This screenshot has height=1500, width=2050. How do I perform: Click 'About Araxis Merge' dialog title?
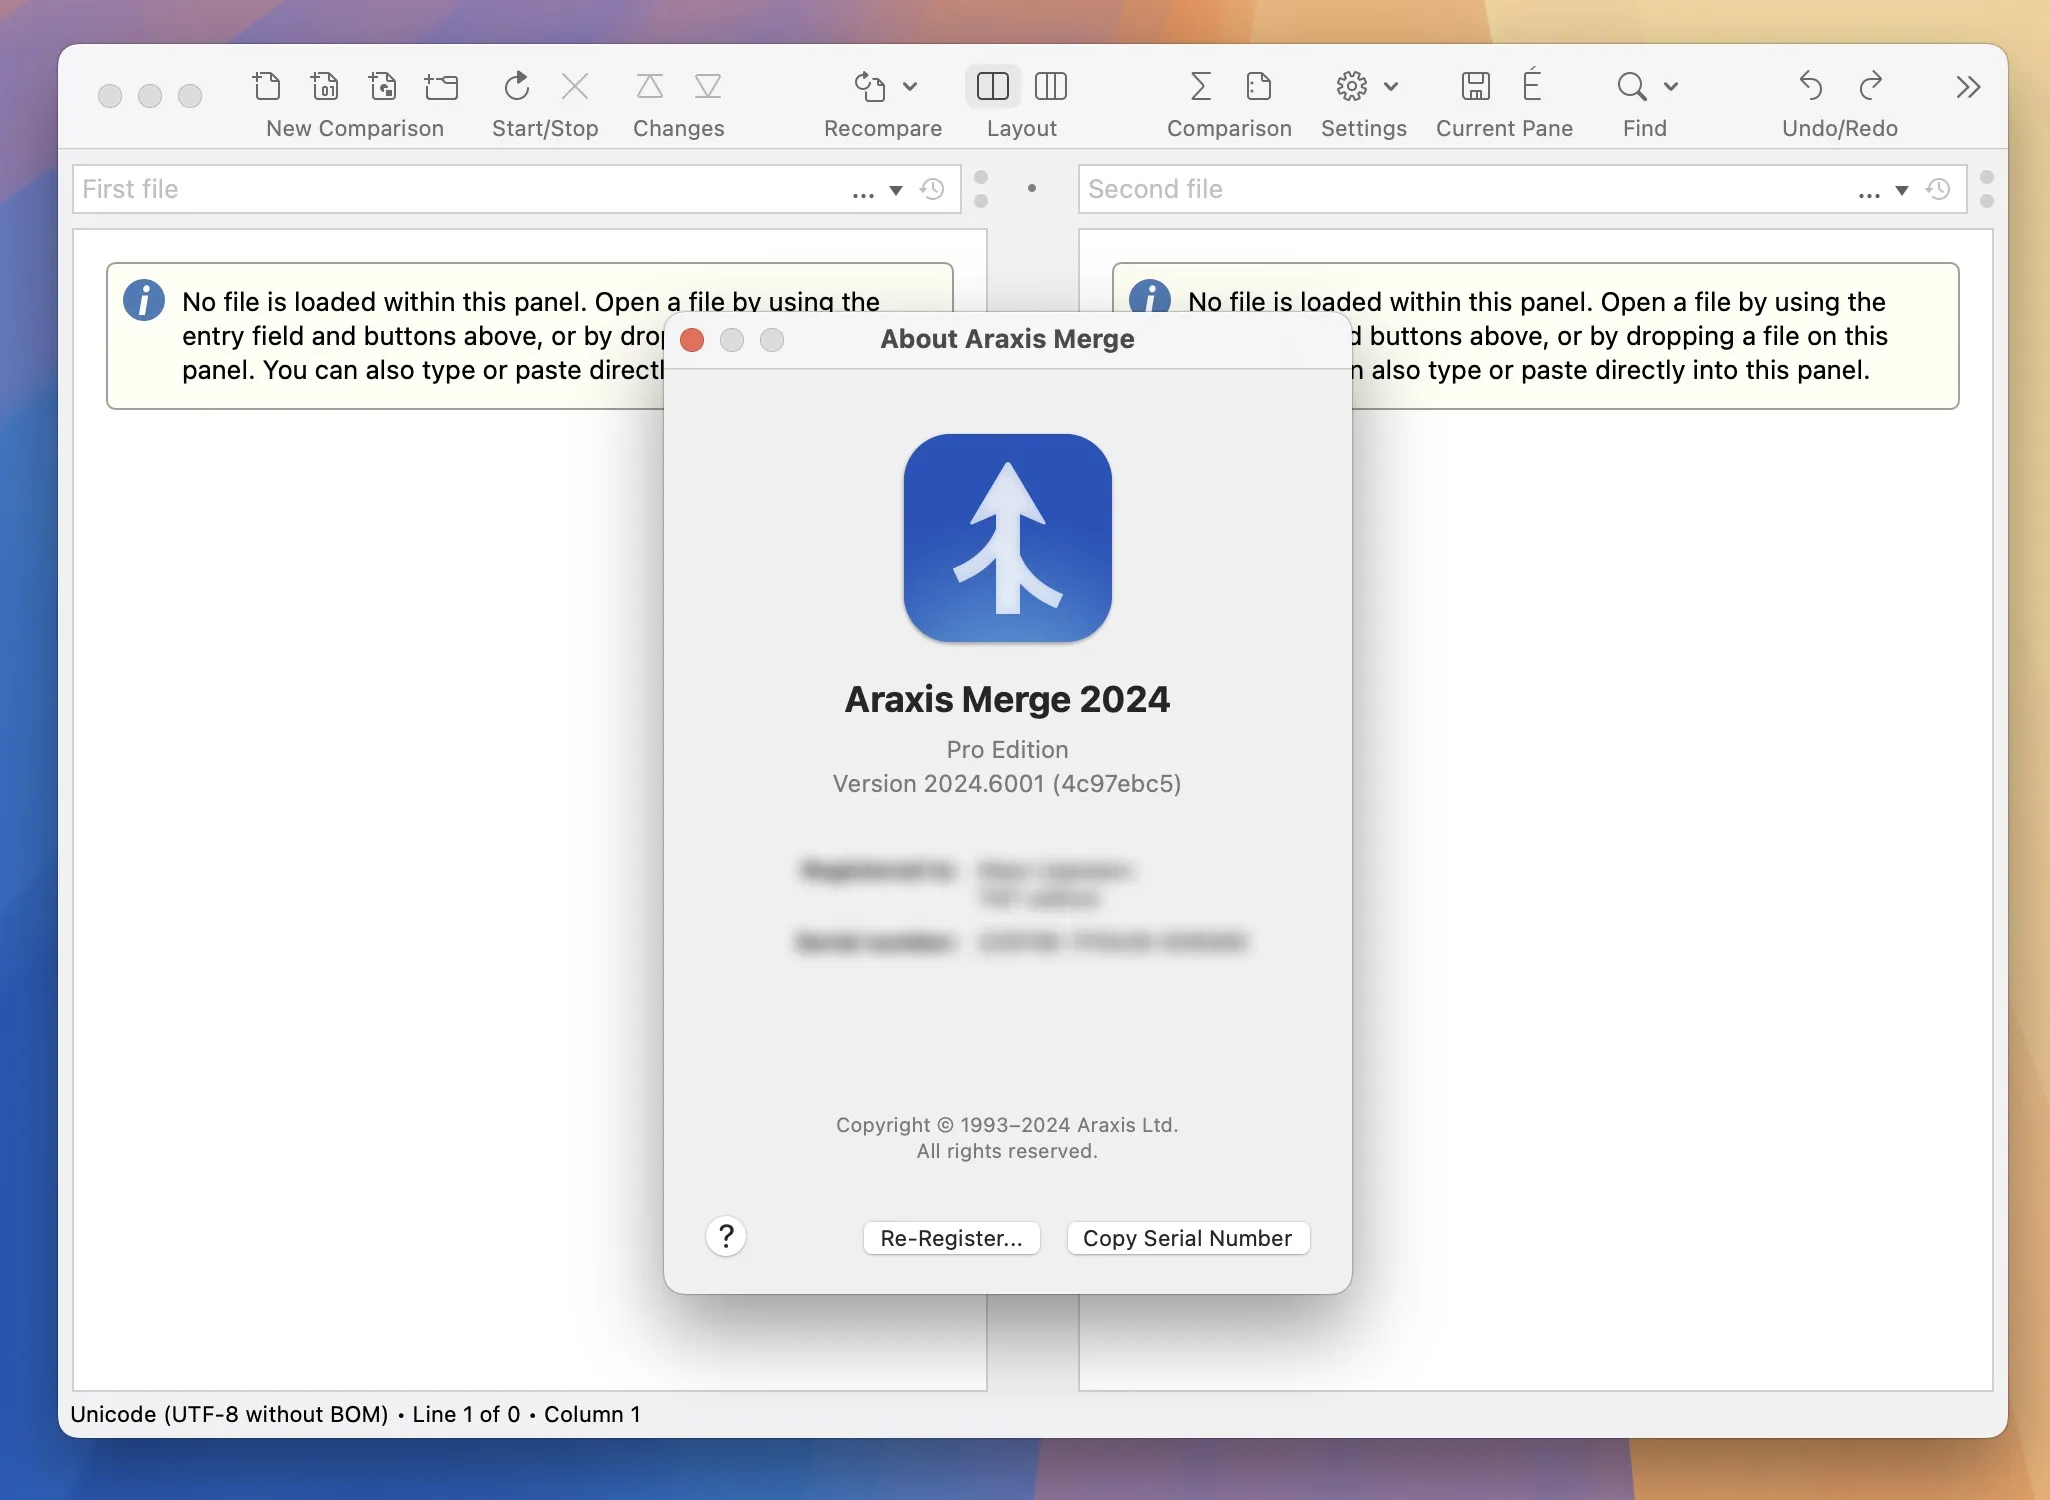[x=1008, y=339]
